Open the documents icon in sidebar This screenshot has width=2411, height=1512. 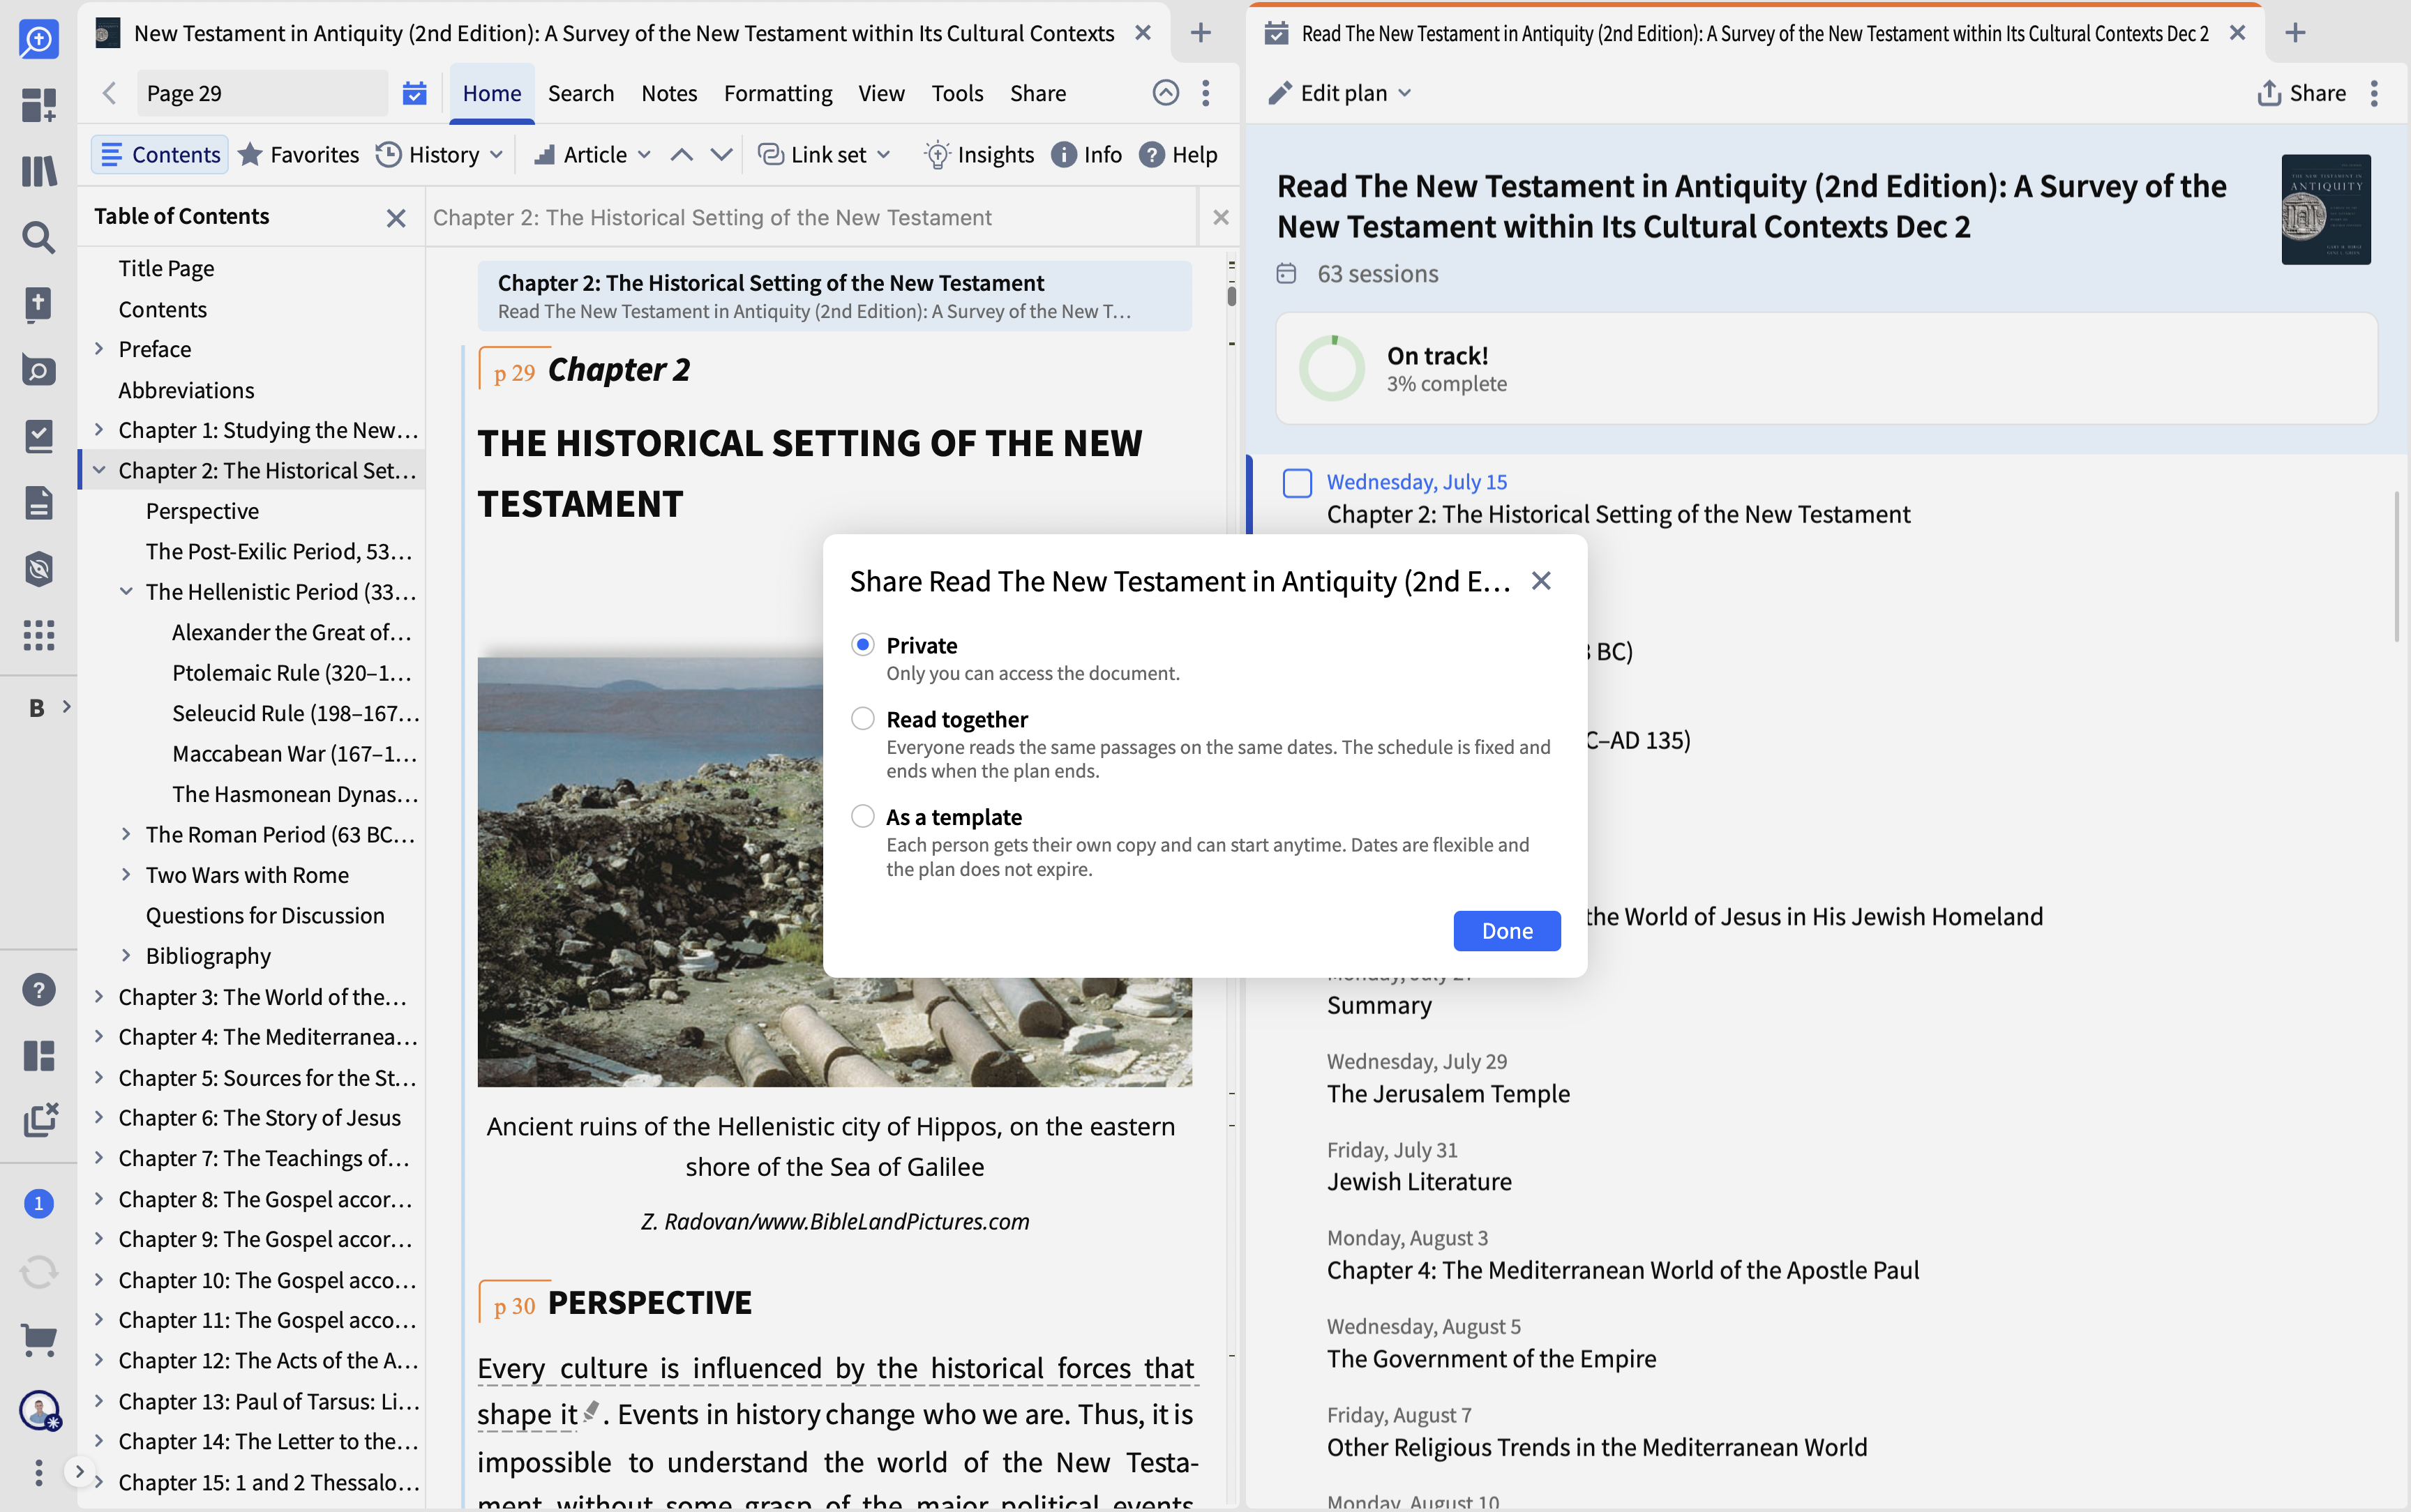coord(38,503)
